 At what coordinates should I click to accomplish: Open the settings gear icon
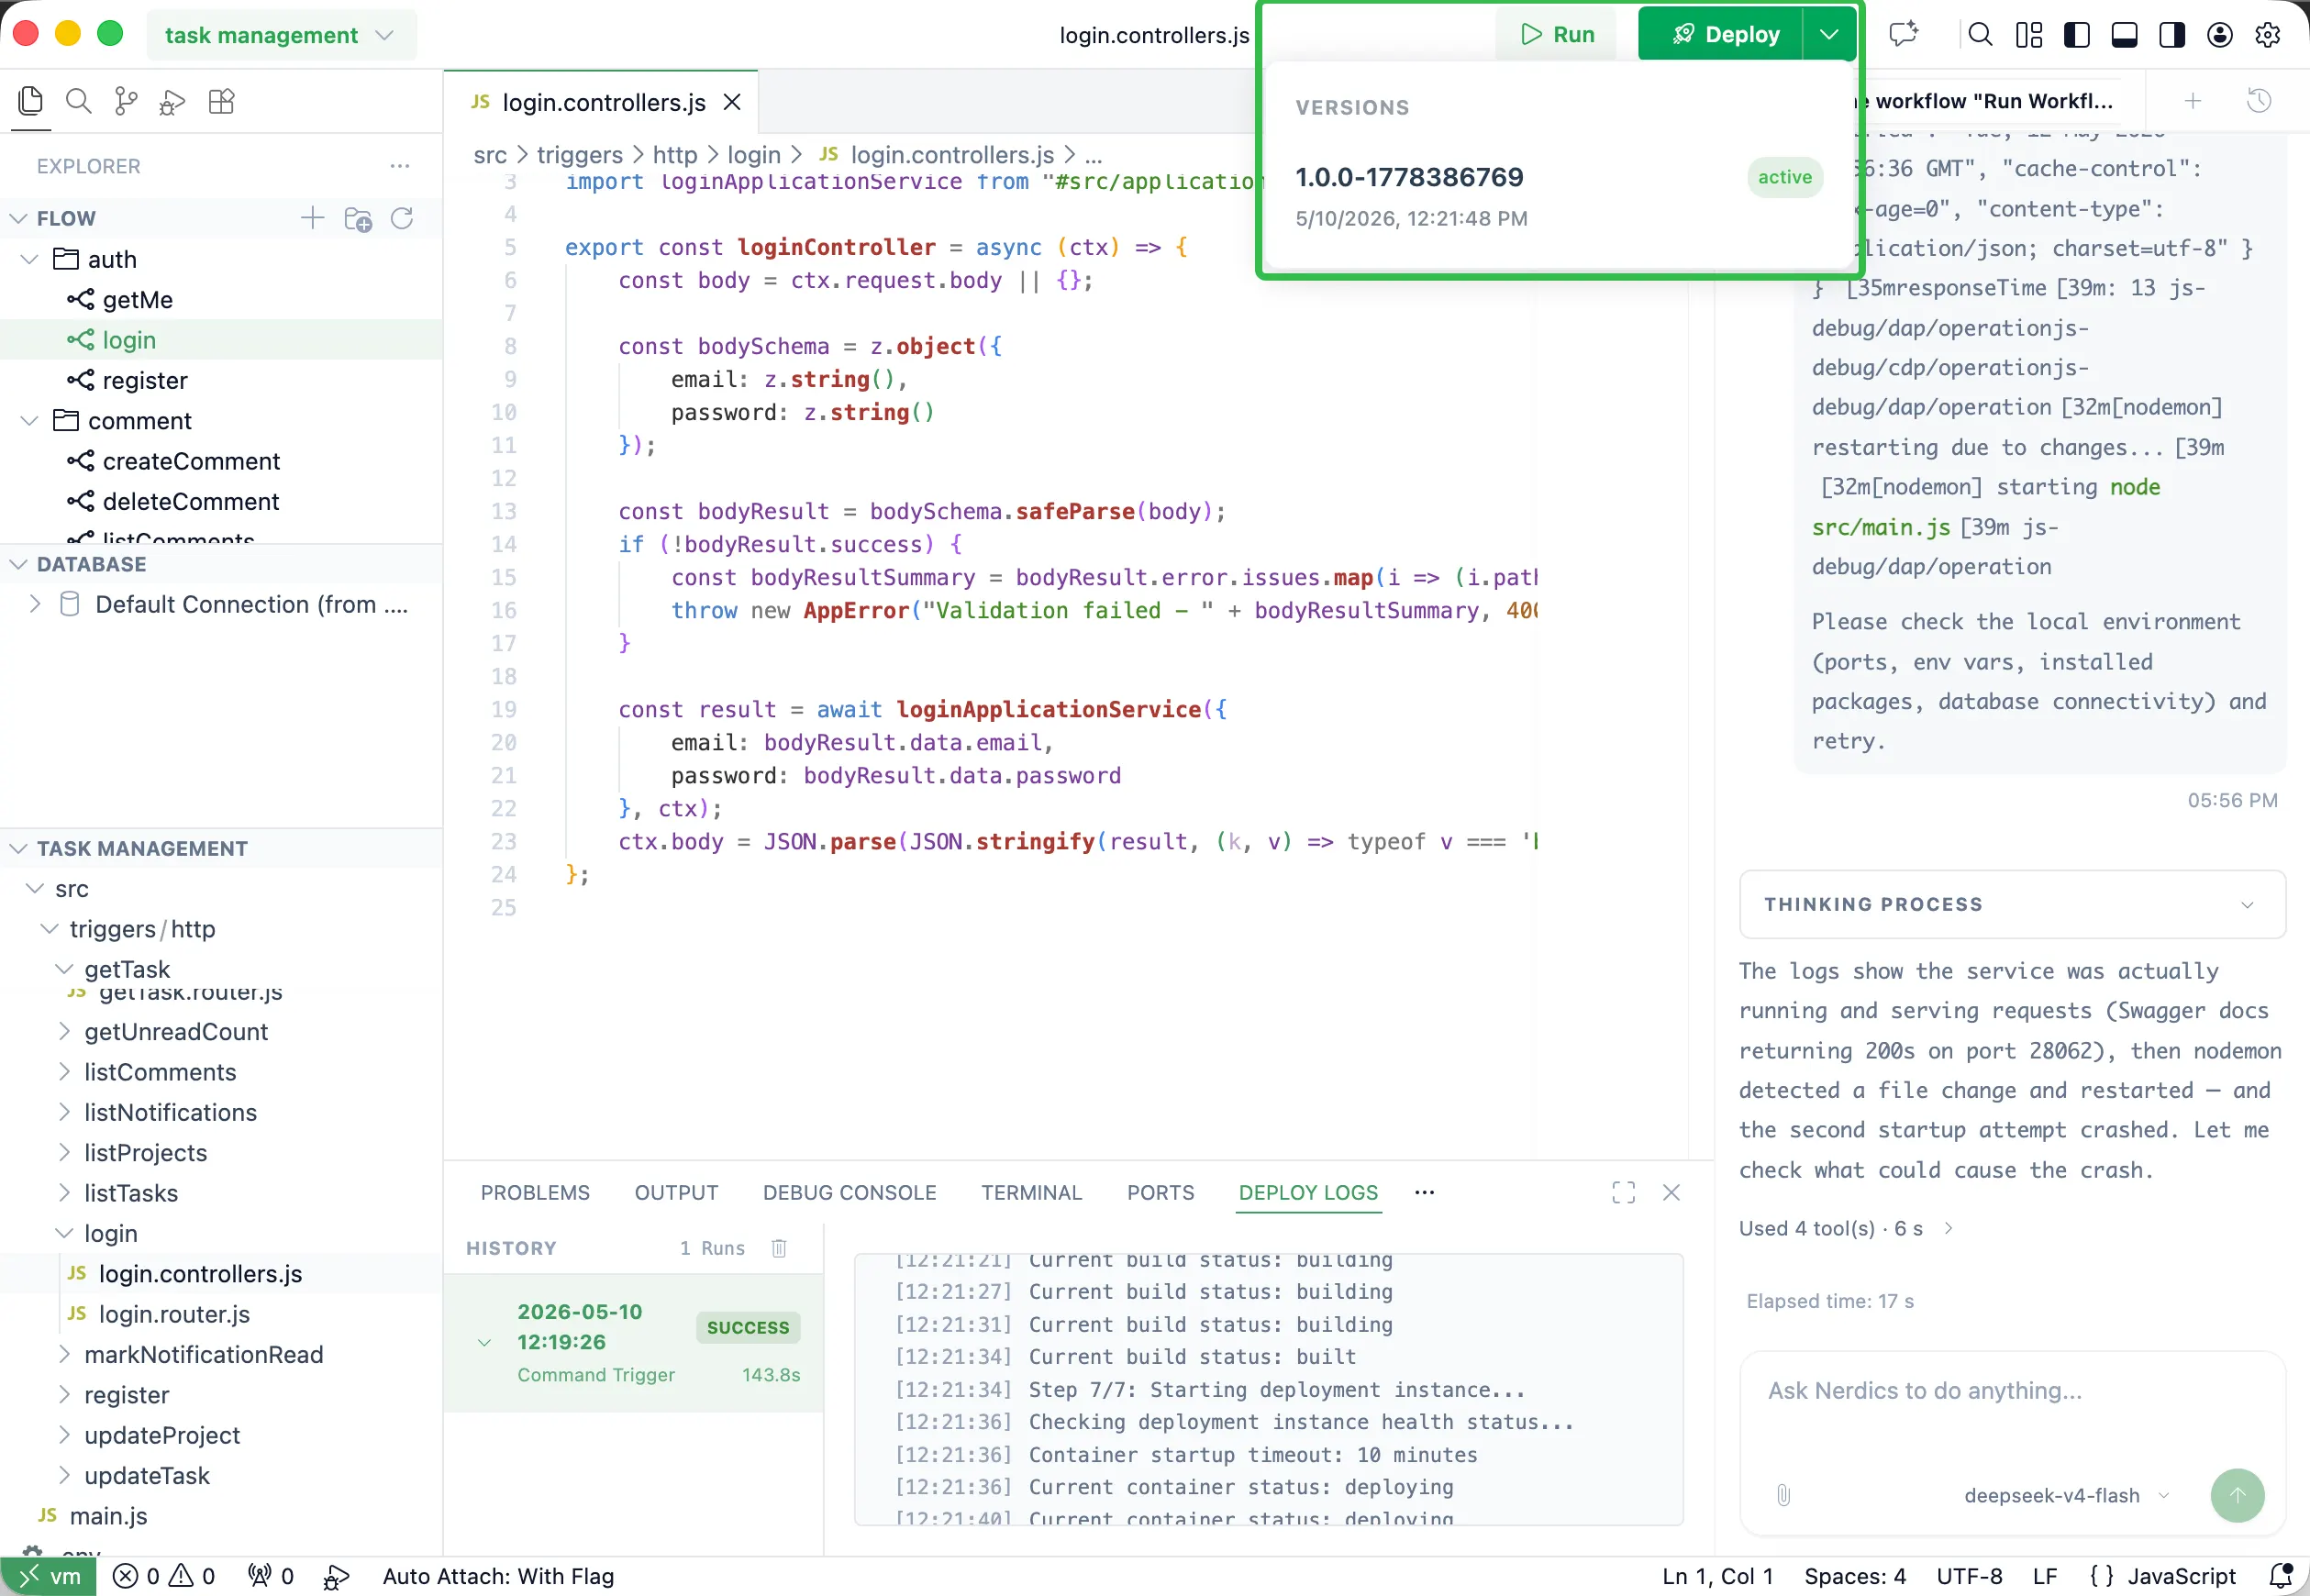click(2268, 35)
